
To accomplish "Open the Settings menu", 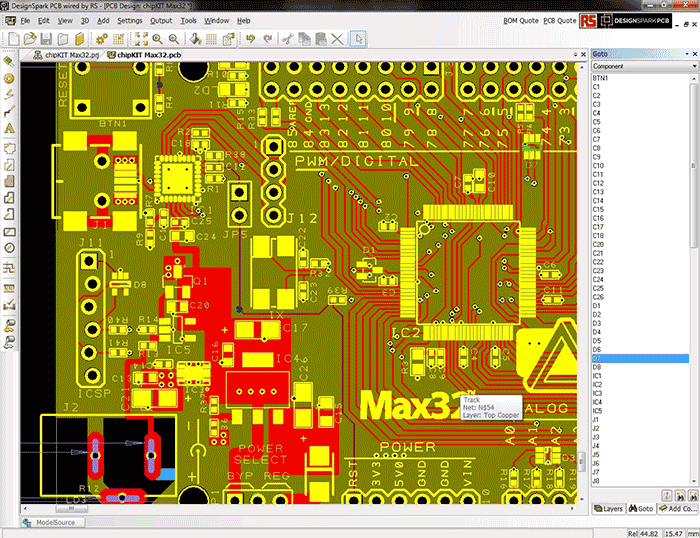I will click(x=129, y=21).
